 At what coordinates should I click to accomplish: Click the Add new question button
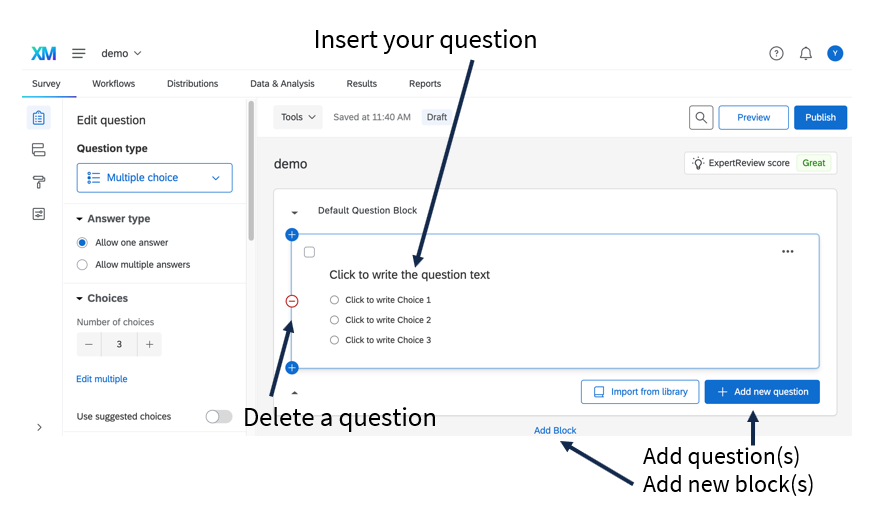tap(762, 392)
